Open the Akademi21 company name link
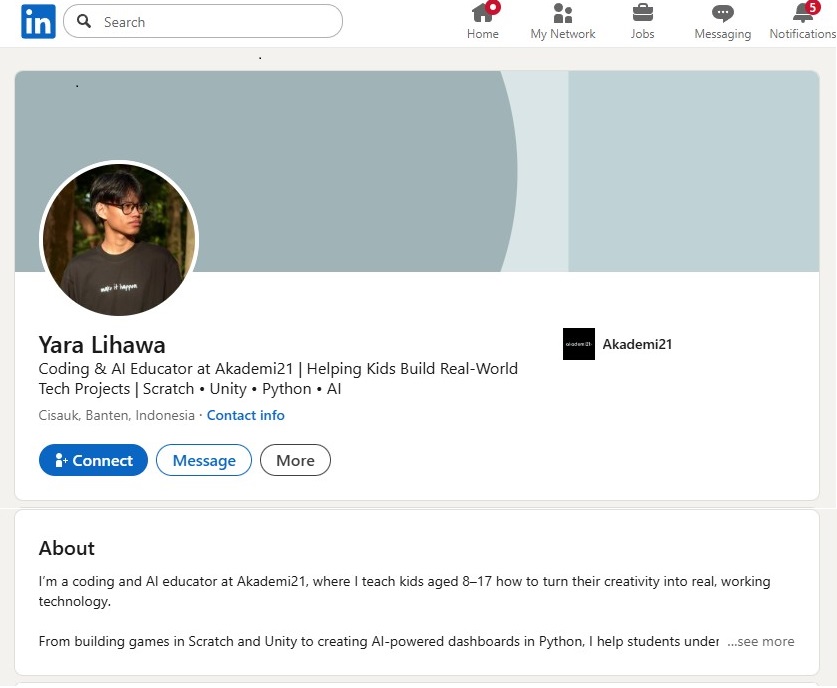 (x=637, y=344)
